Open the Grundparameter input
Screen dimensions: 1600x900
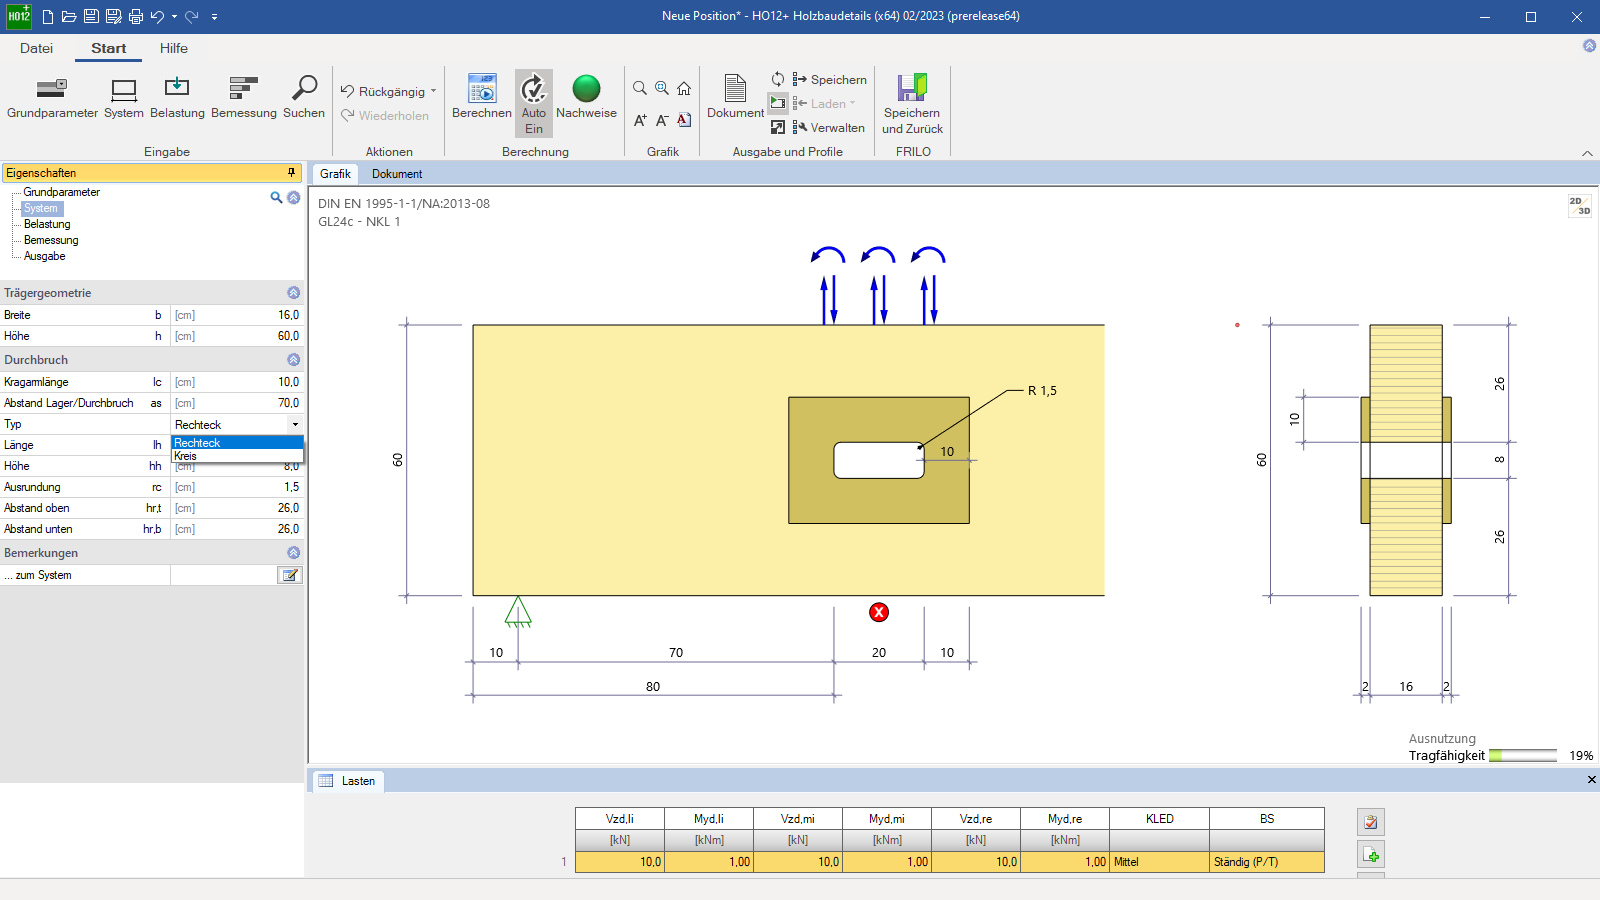click(52, 98)
